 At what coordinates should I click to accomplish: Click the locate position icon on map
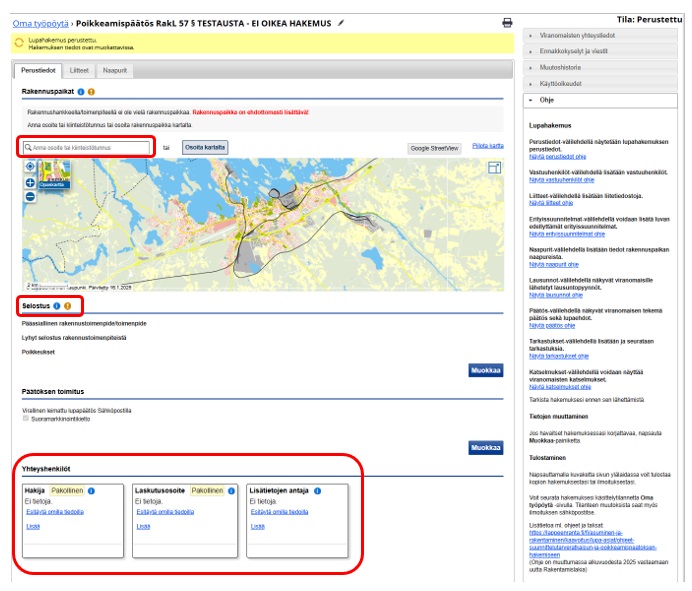tap(30, 166)
